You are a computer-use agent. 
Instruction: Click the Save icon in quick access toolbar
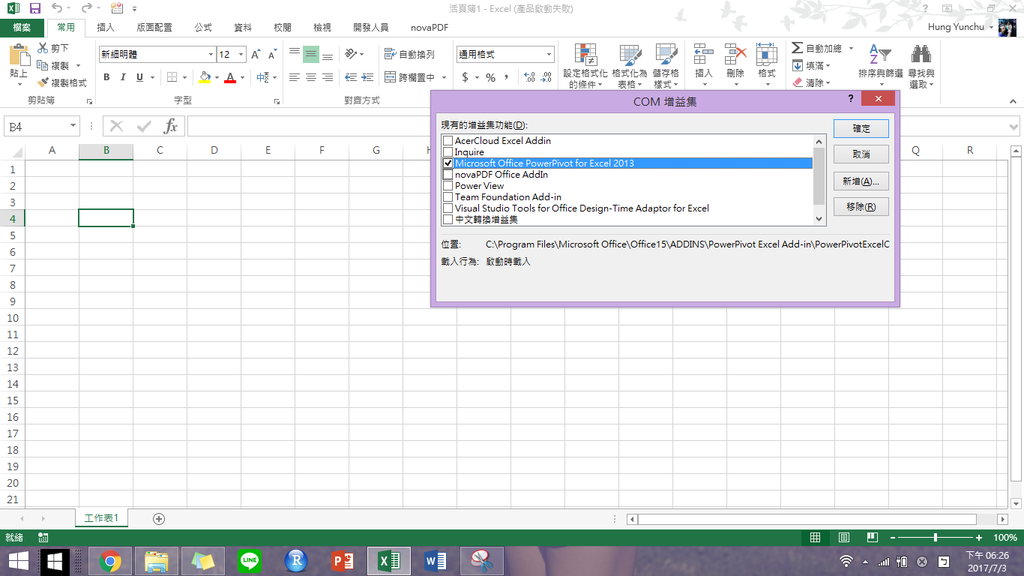coord(35,8)
